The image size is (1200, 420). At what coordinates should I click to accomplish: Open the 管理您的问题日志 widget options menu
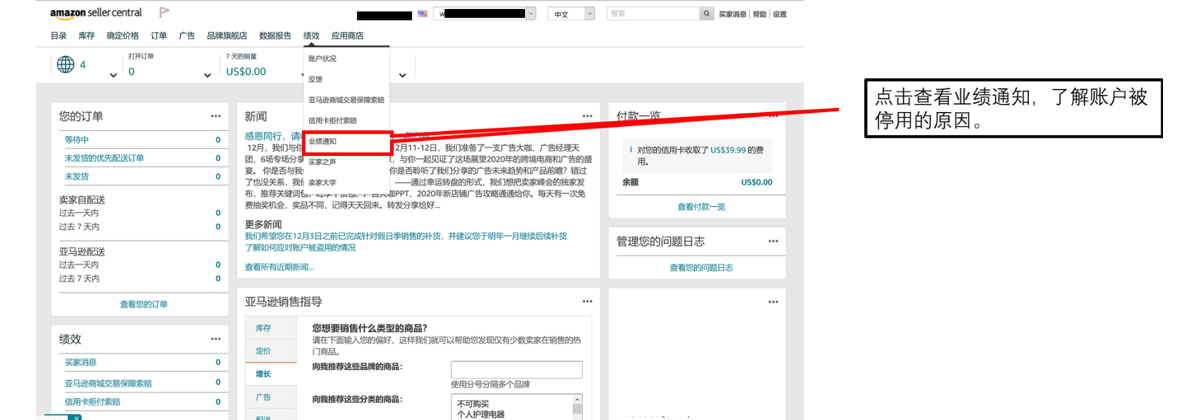[x=773, y=241]
